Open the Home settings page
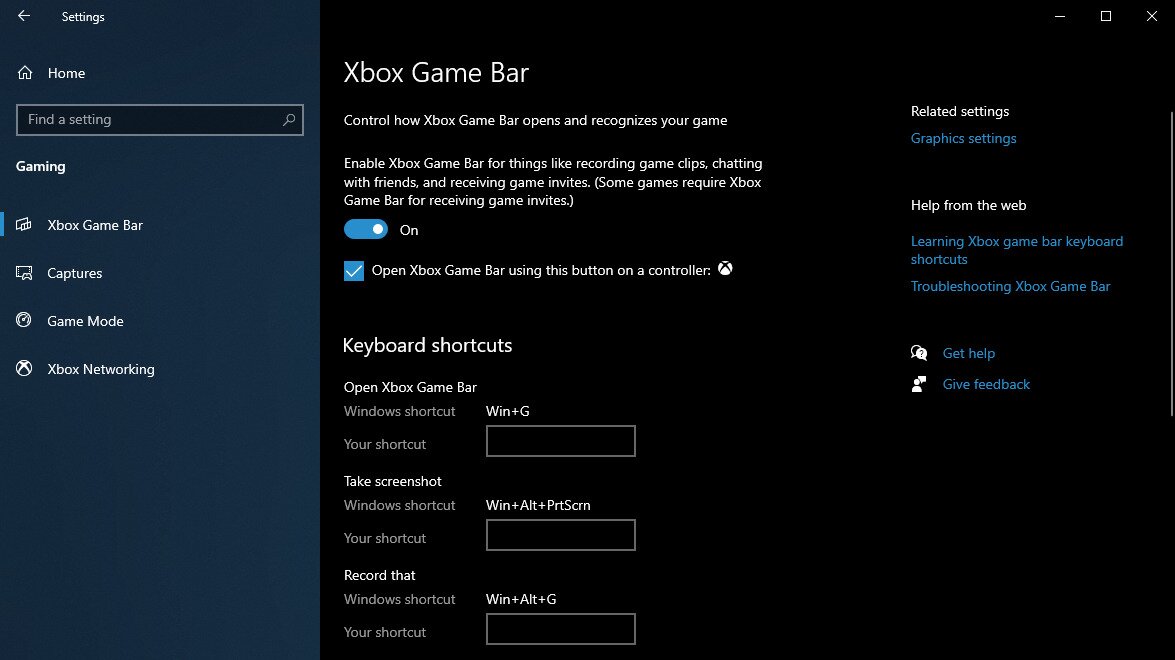The width and height of the screenshot is (1175, 660). coord(66,73)
